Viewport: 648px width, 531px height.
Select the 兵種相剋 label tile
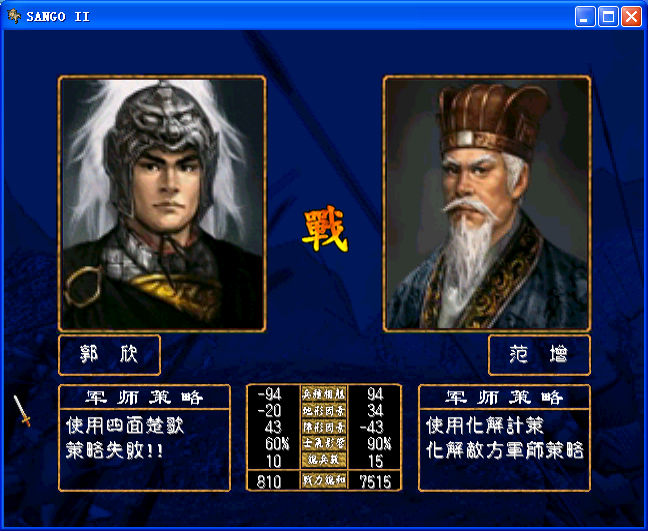pyautogui.click(x=324, y=394)
